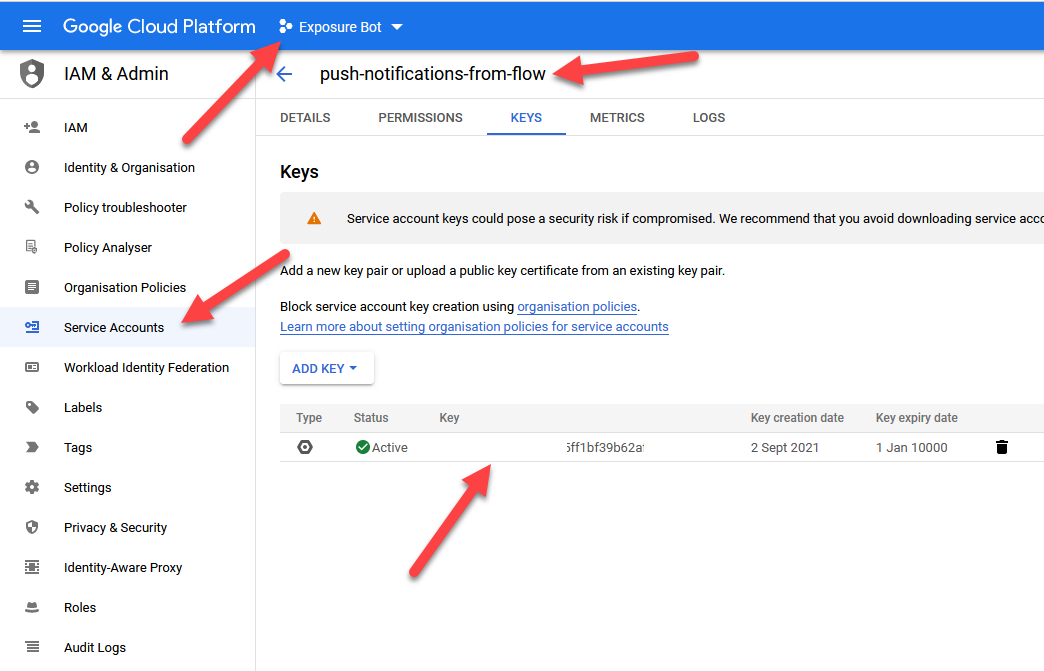Open Workload Identity Federation in sidebar

coord(146,367)
